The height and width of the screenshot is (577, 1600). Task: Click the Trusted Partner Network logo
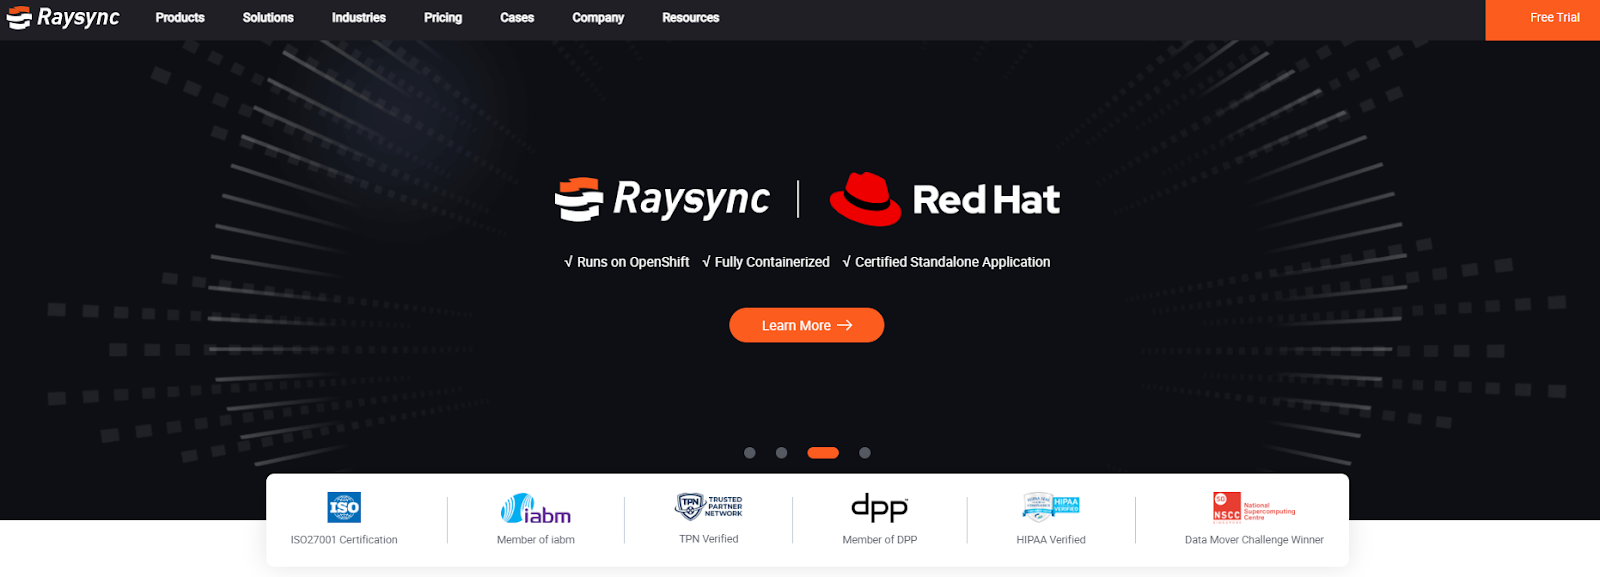coord(709,506)
